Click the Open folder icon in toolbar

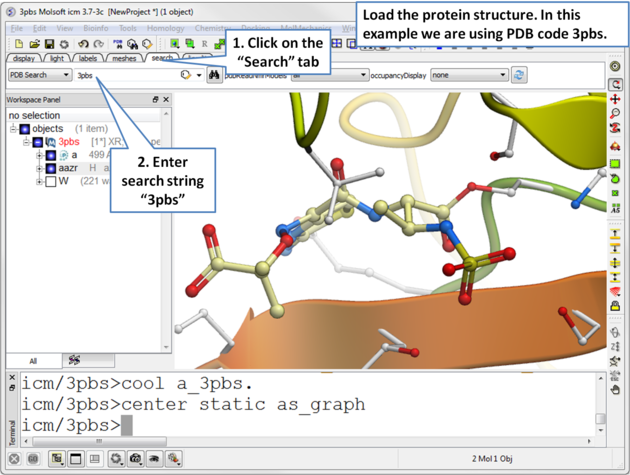point(35,44)
